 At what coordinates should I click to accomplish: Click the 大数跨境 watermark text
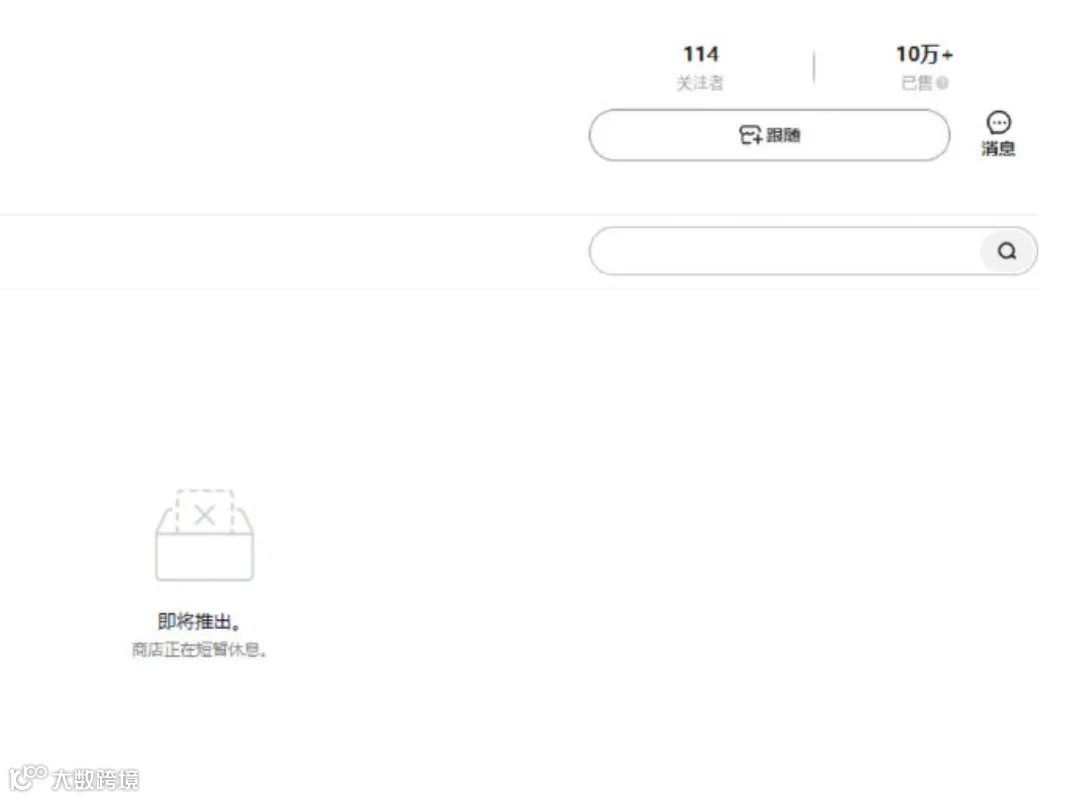[x=96, y=779]
